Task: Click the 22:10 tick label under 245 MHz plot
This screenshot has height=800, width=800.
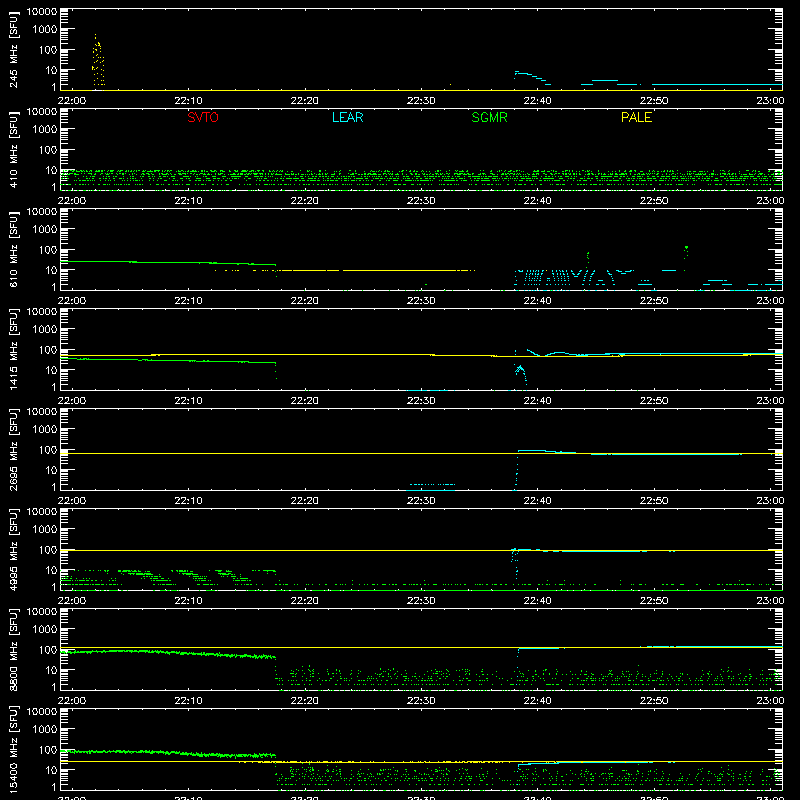Action: coord(188,101)
